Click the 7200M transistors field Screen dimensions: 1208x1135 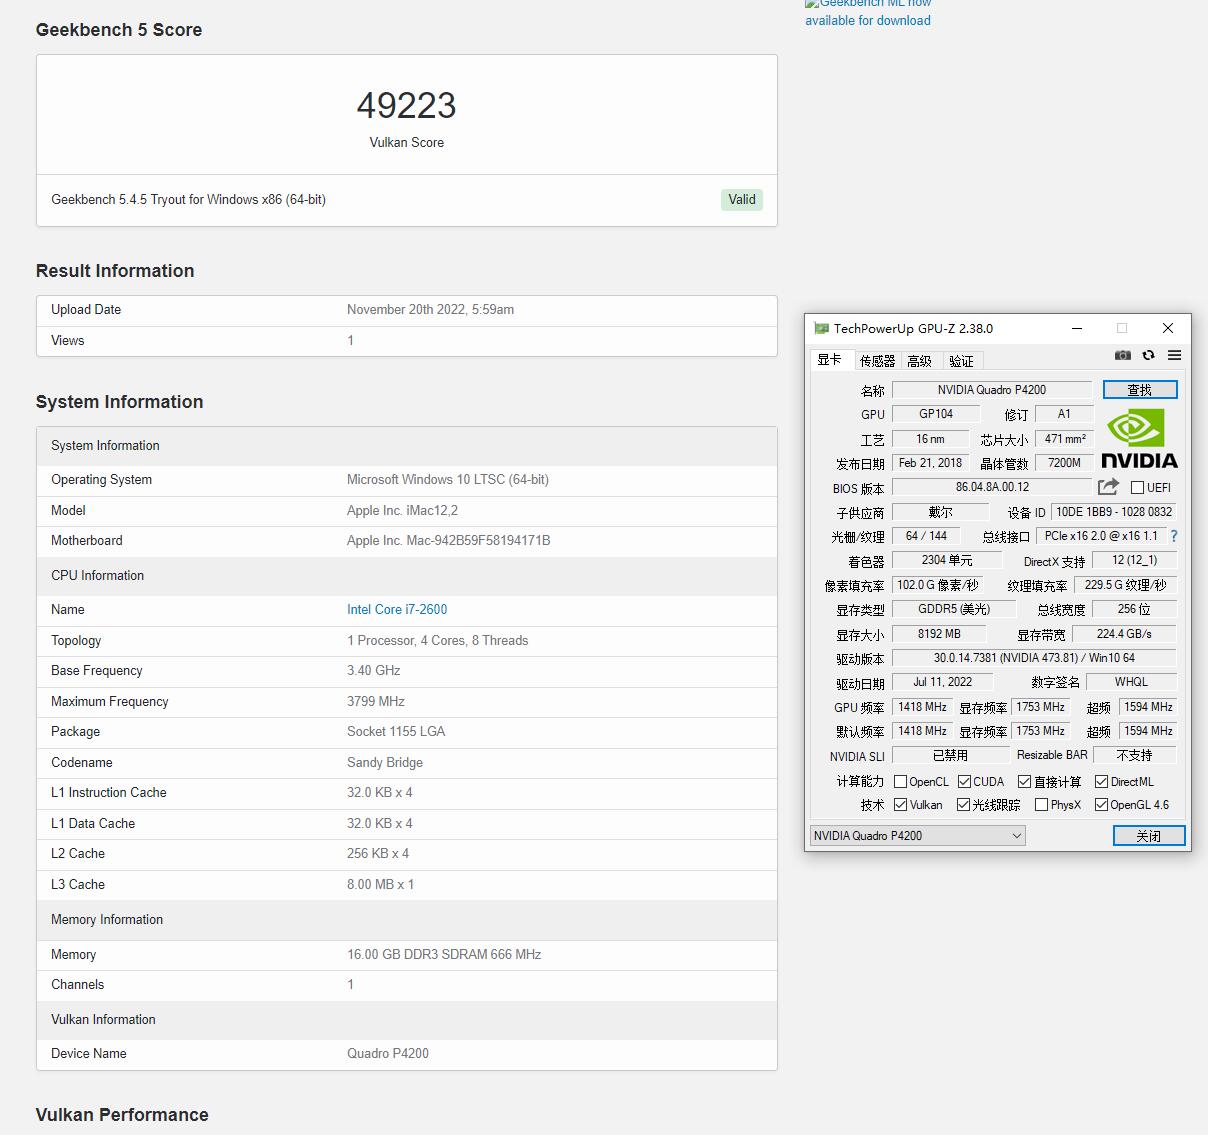1065,463
